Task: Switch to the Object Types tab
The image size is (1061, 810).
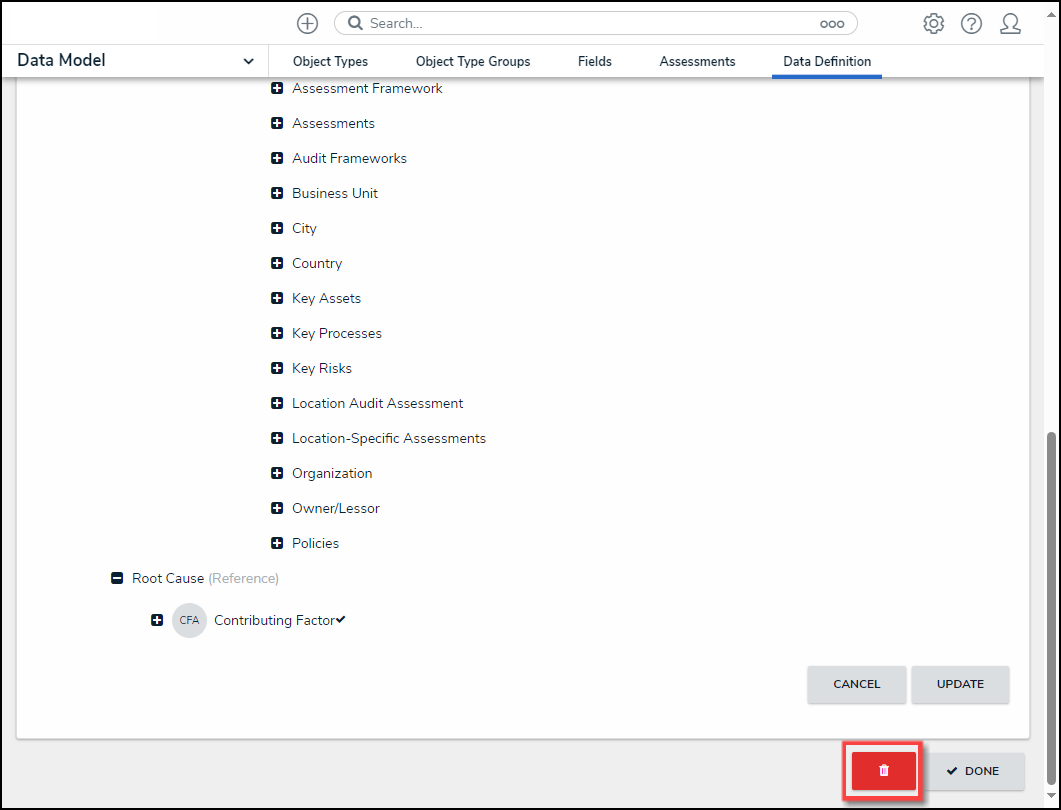Action: pyautogui.click(x=330, y=62)
